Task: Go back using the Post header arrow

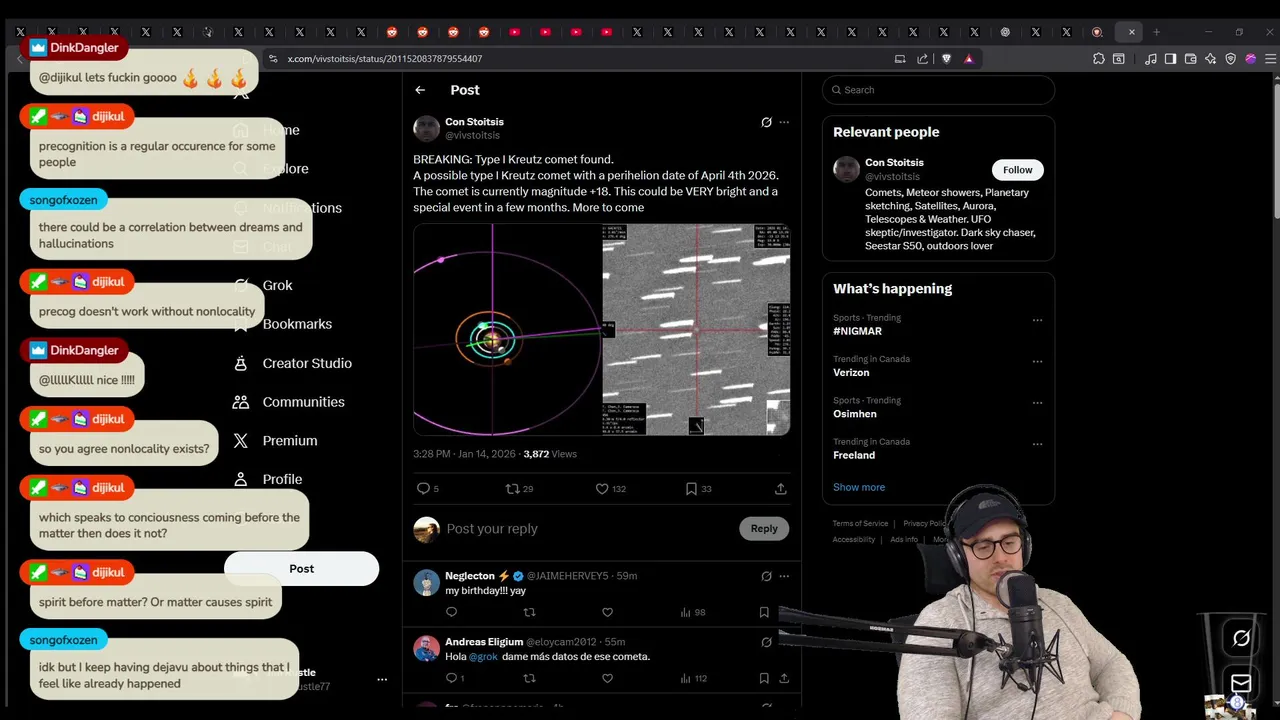Action: coord(420,90)
